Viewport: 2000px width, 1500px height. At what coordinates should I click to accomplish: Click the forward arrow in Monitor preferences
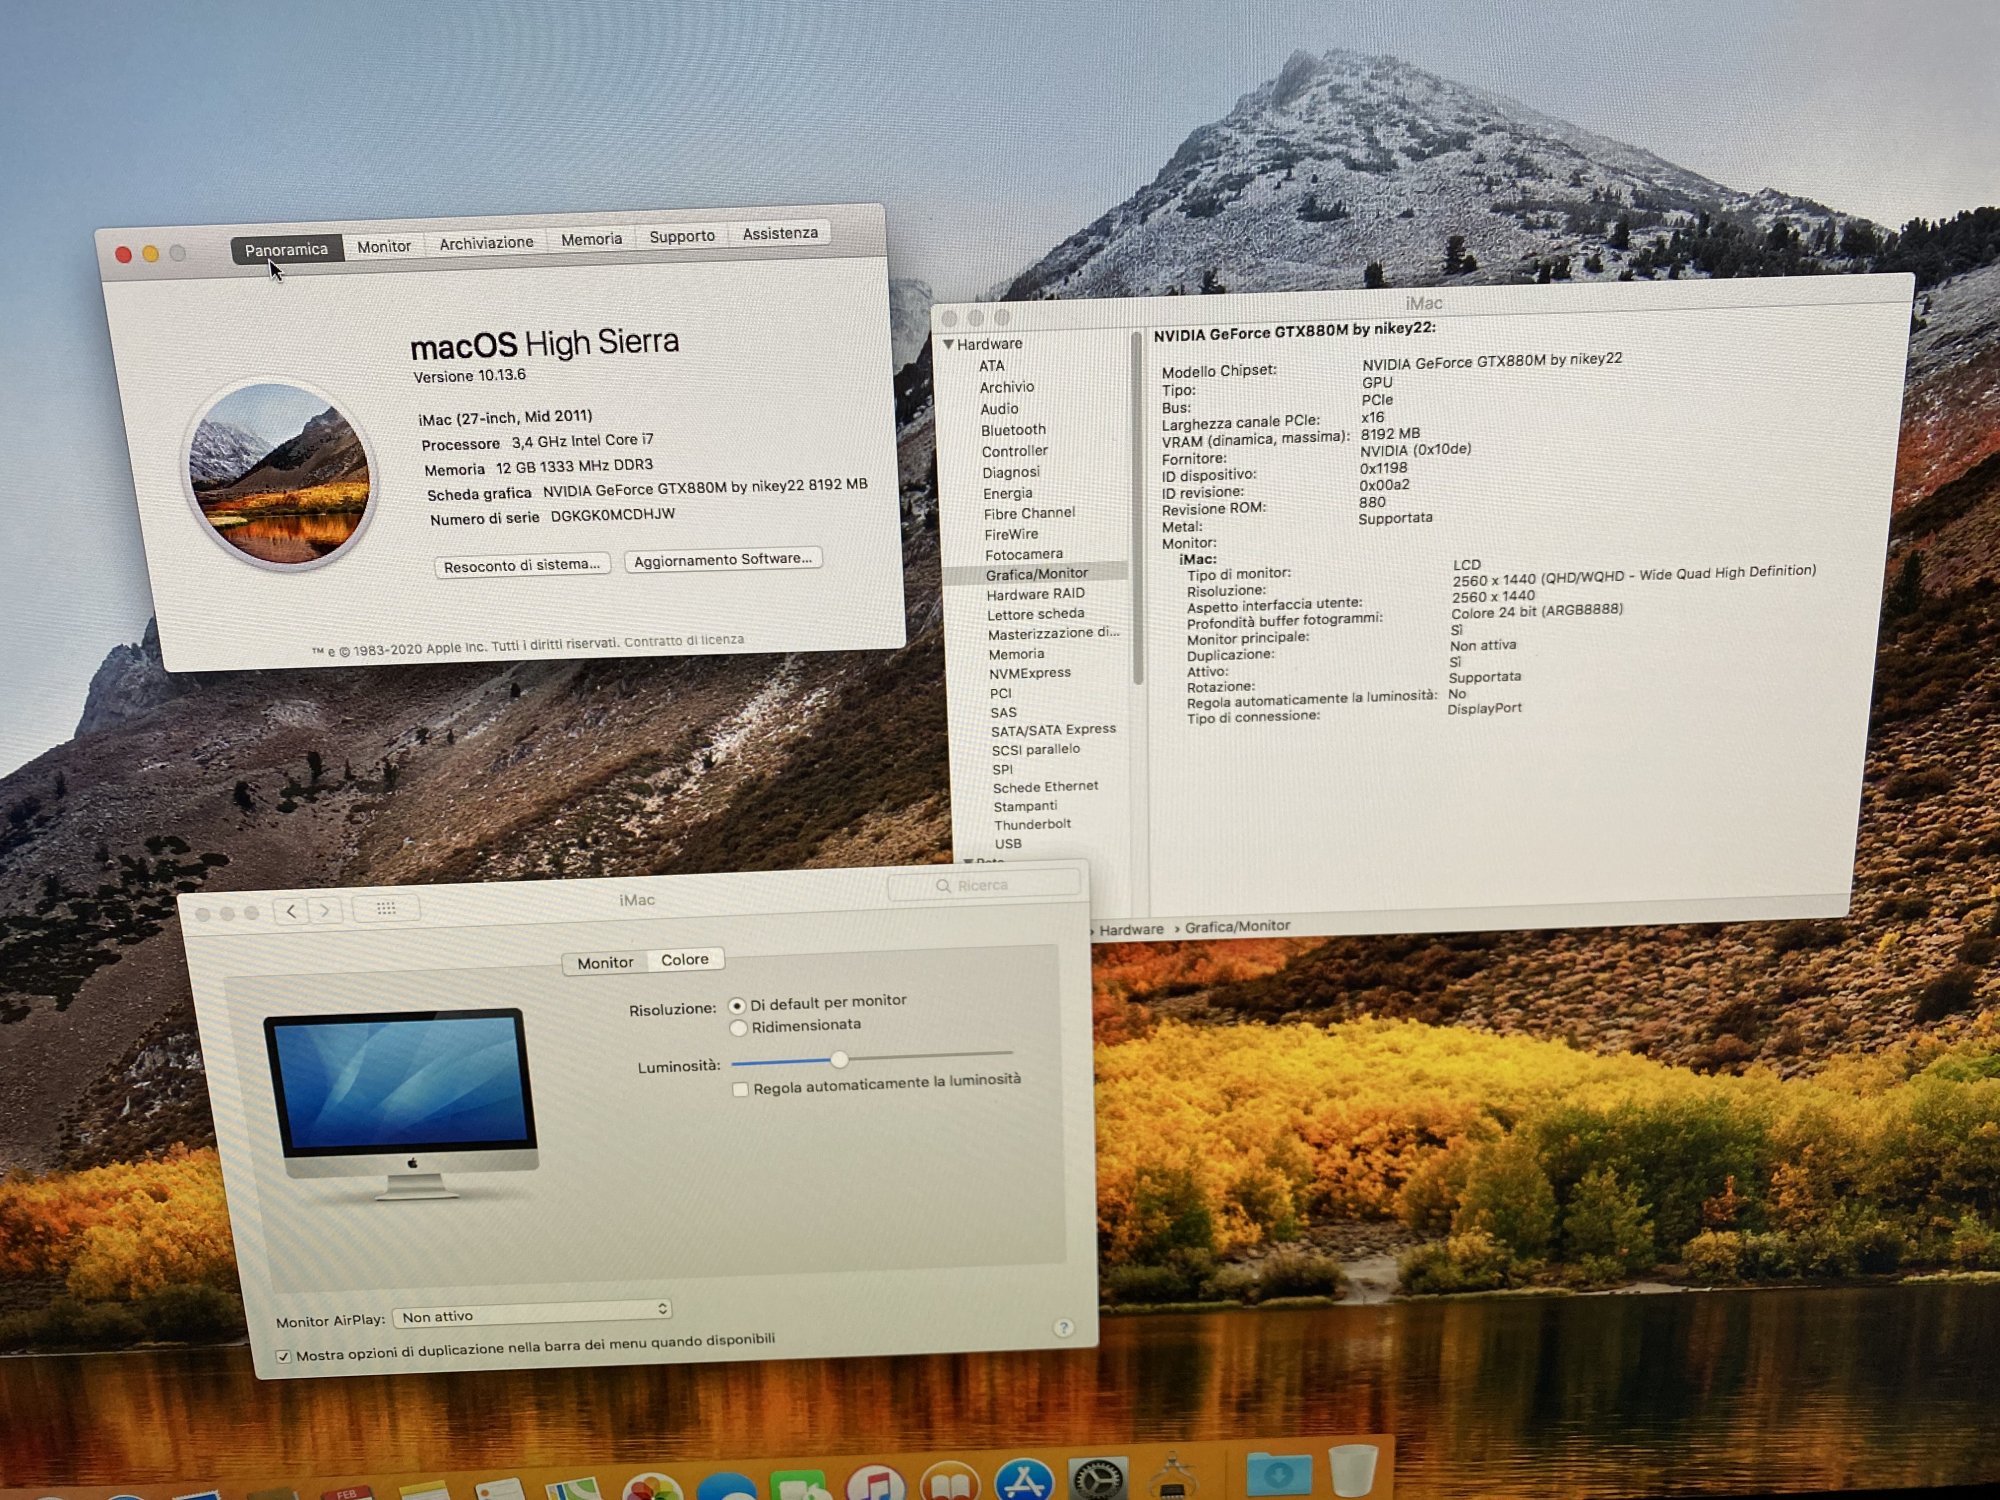(x=325, y=910)
